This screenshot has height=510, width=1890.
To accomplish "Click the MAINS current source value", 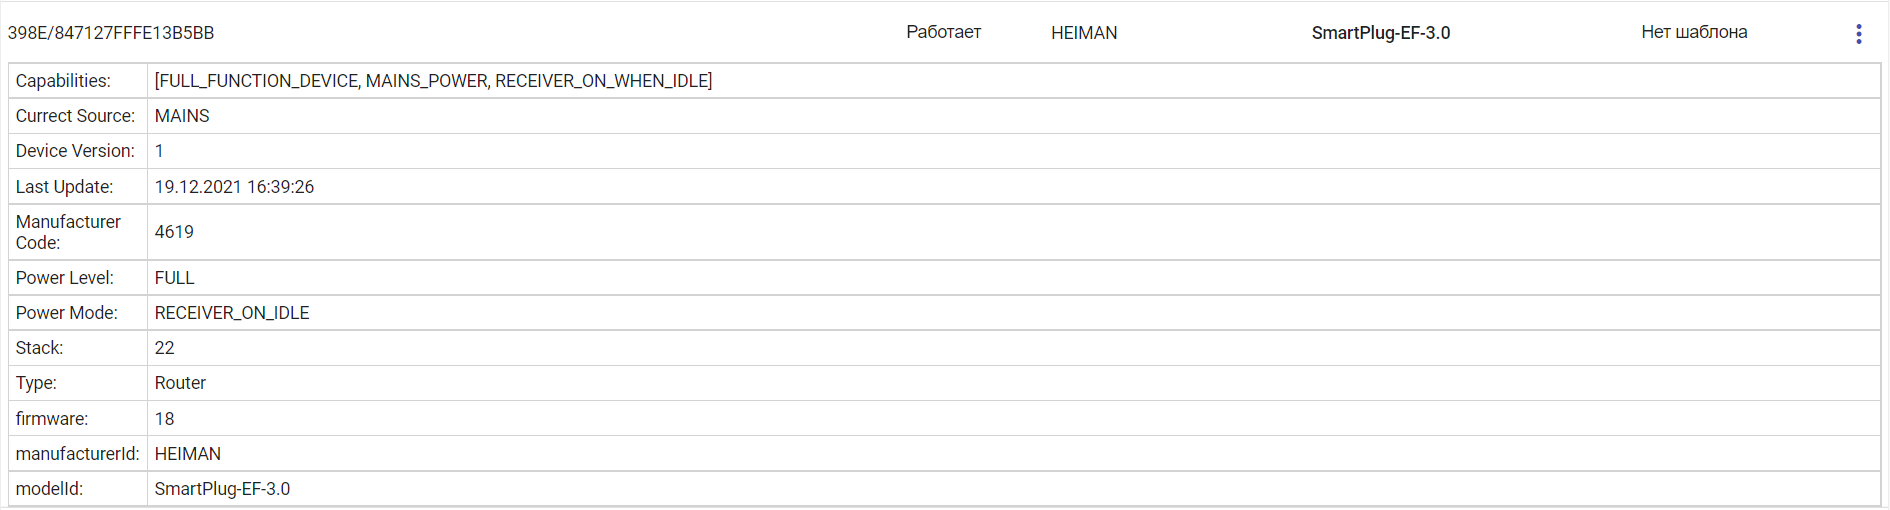I will click(x=182, y=116).
